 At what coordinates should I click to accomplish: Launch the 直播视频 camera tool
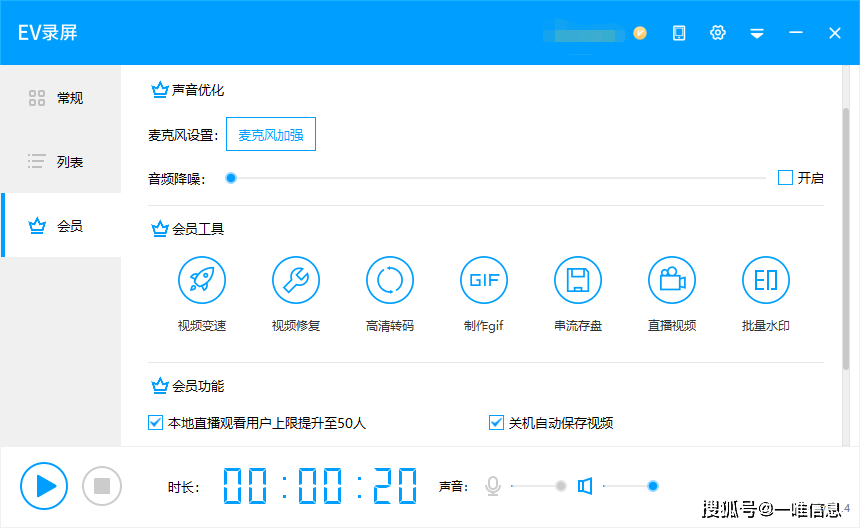pyautogui.click(x=672, y=281)
